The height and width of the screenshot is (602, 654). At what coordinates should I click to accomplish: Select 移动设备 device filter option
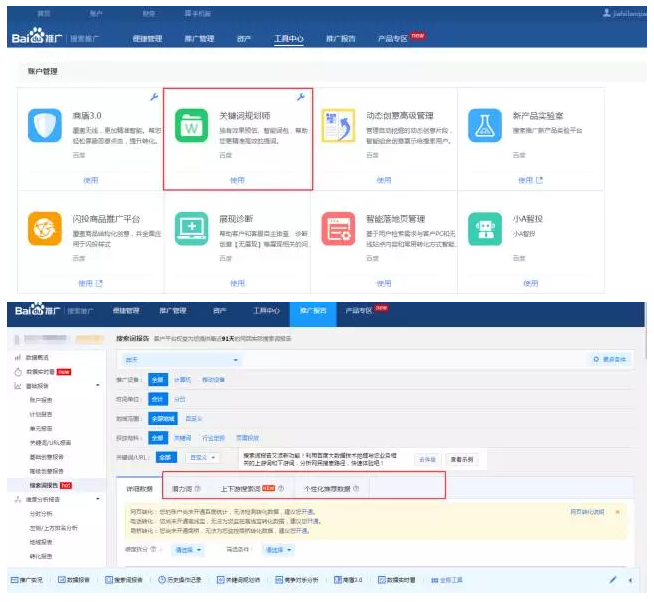(x=213, y=380)
